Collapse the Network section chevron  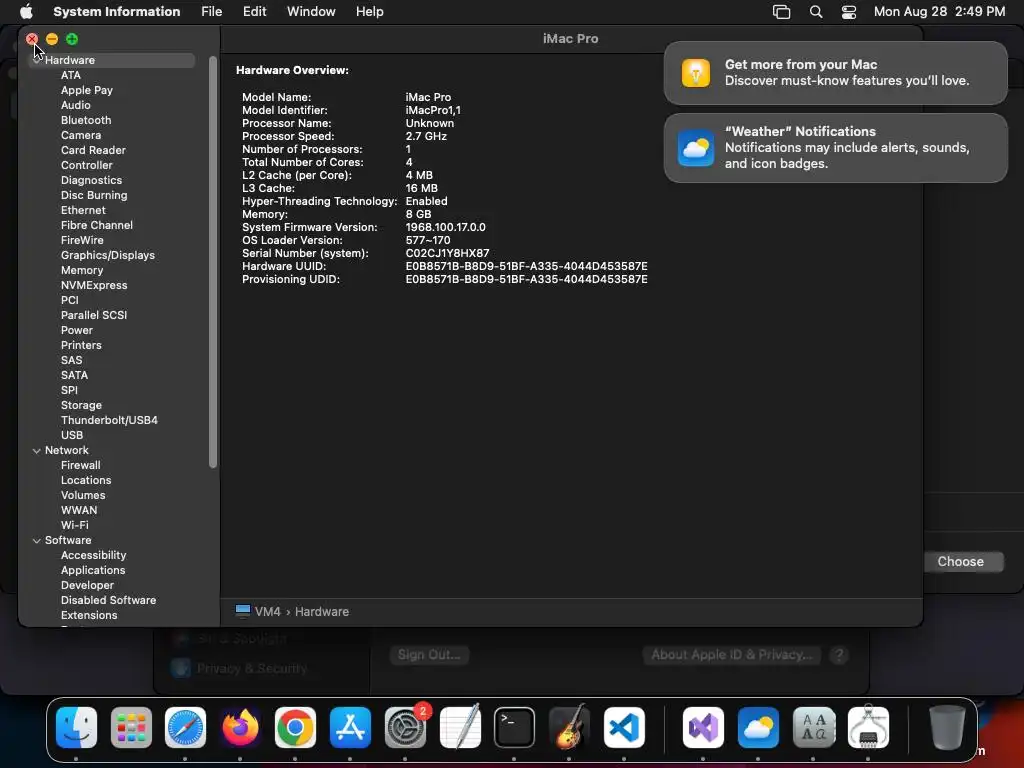coord(37,451)
